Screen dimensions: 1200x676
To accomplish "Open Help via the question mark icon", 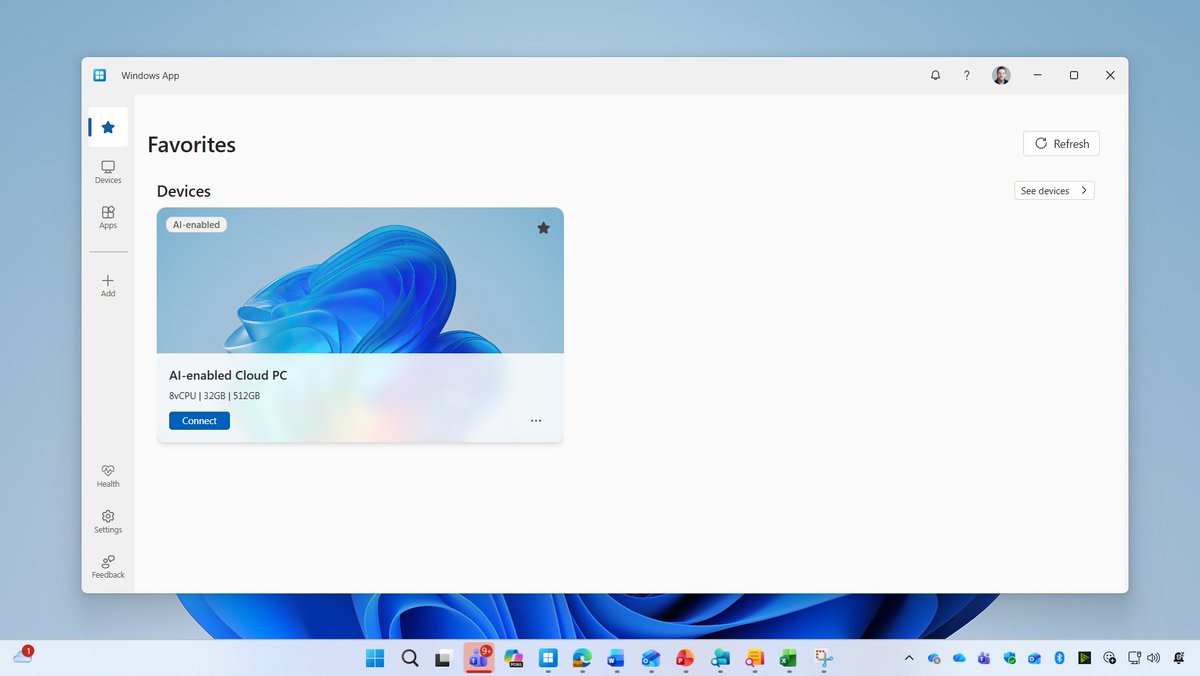I will tap(967, 75).
